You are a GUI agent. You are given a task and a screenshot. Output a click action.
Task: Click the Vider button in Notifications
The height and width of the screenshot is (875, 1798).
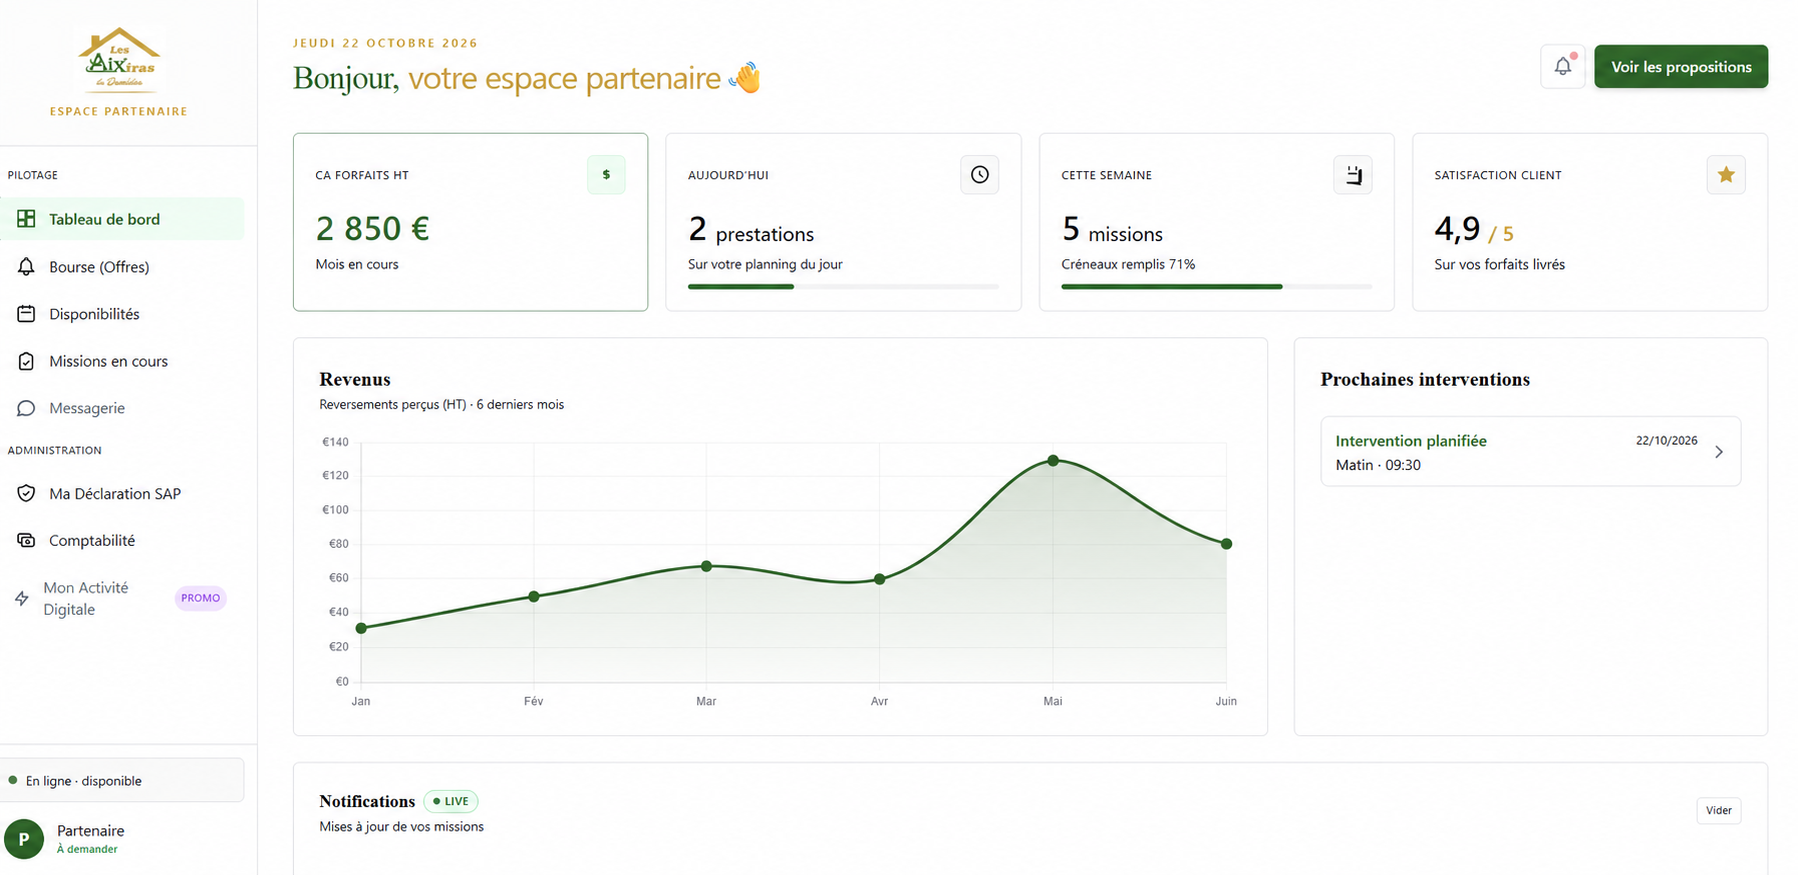click(1719, 810)
